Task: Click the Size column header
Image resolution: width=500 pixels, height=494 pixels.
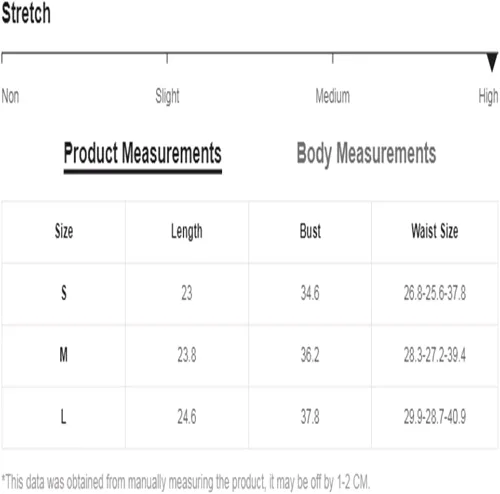Action: coord(64,231)
